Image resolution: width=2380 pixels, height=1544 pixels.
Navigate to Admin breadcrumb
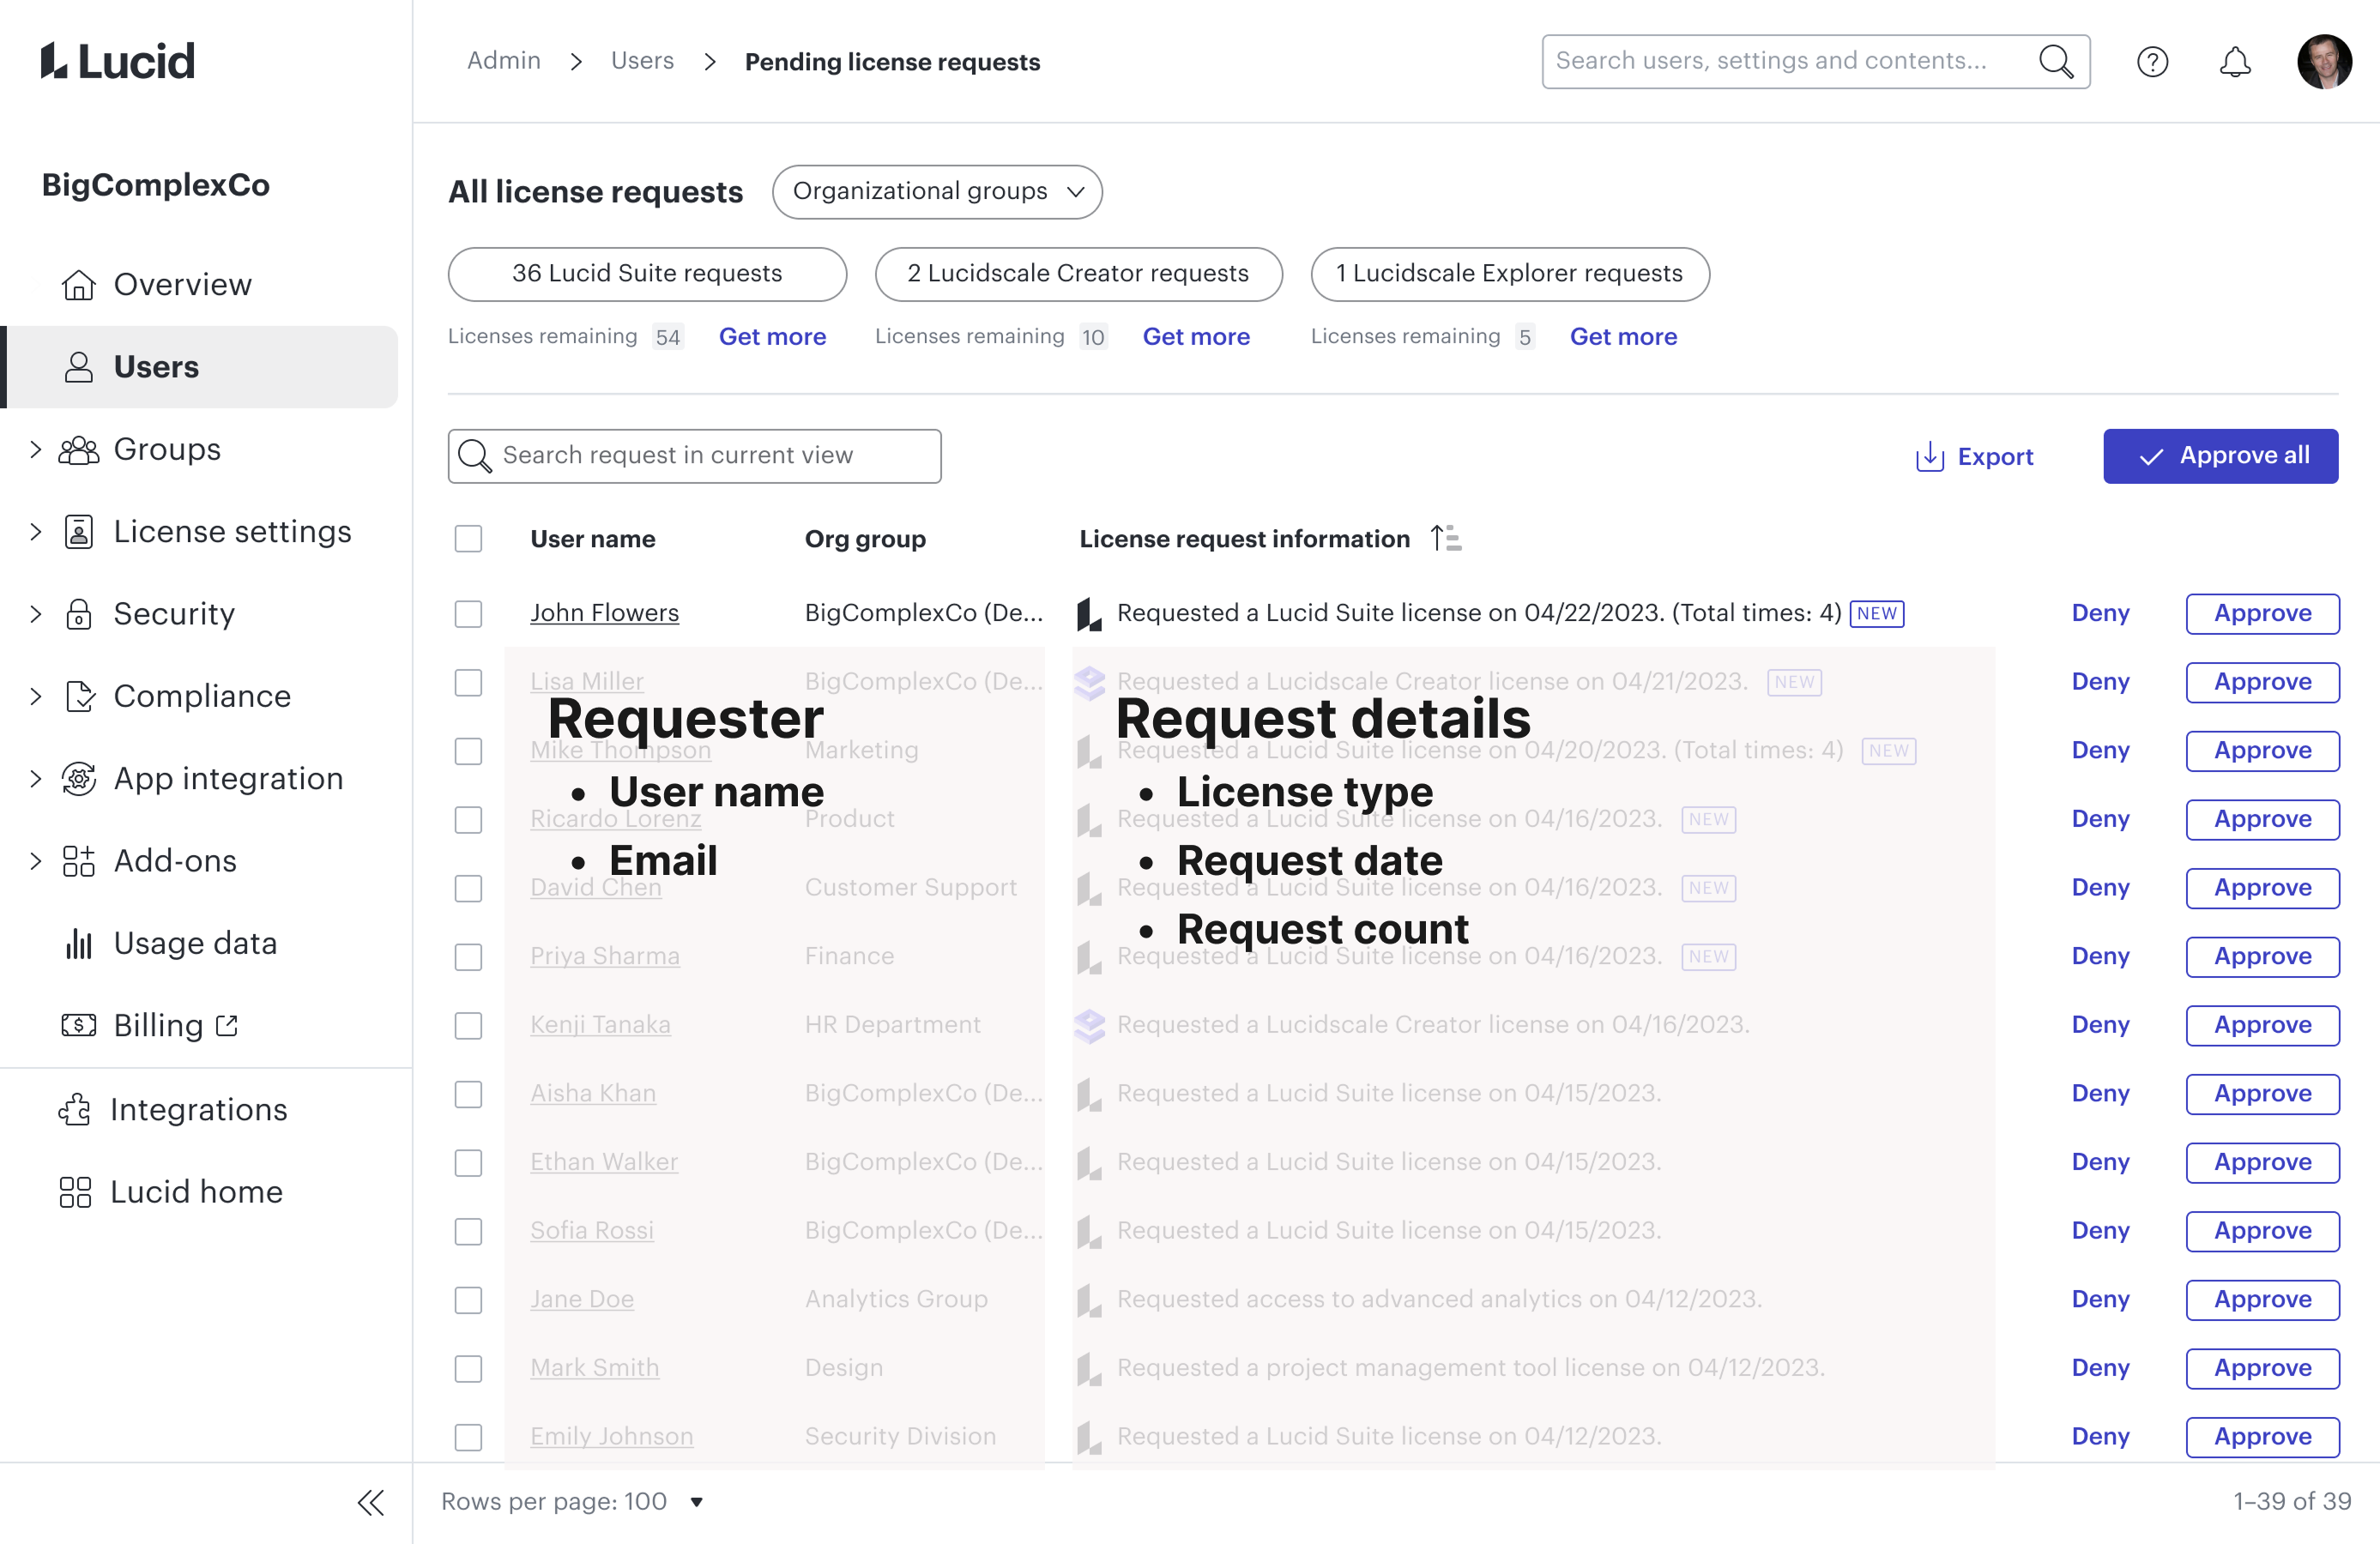(x=503, y=61)
